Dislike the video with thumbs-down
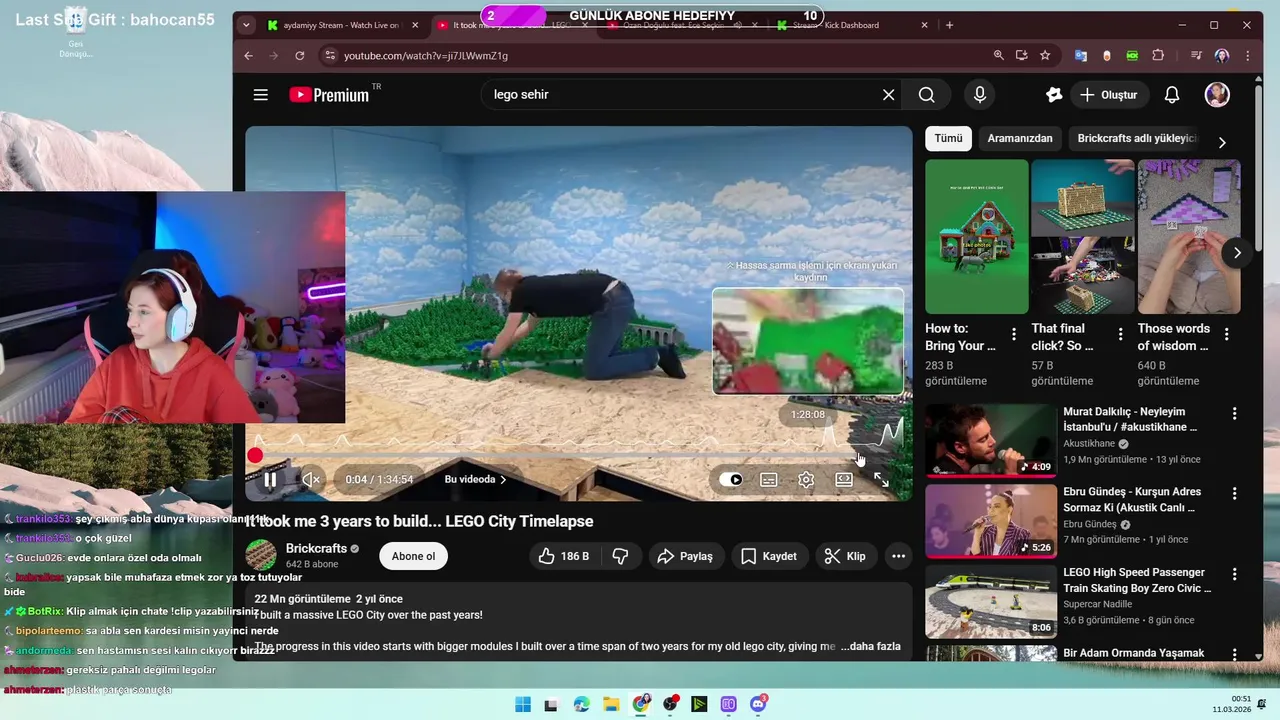The image size is (1280, 720). pos(620,556)
